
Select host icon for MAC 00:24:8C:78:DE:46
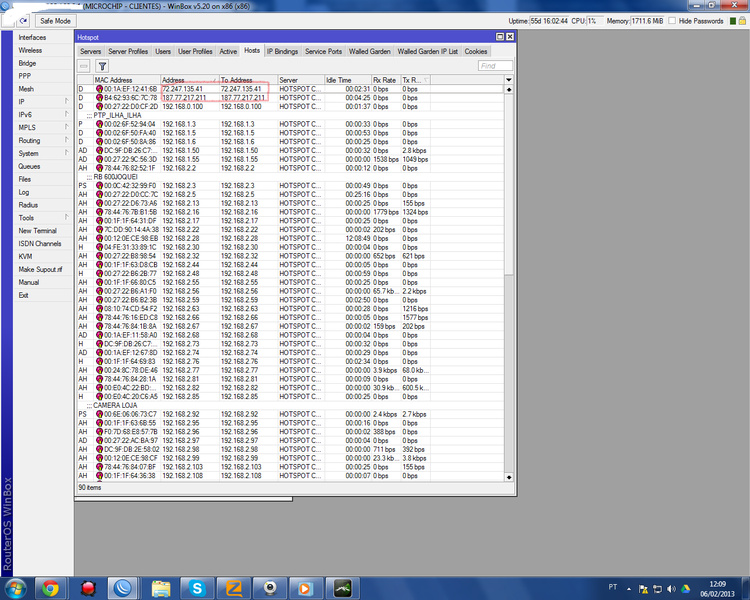[x=99, y=370]
